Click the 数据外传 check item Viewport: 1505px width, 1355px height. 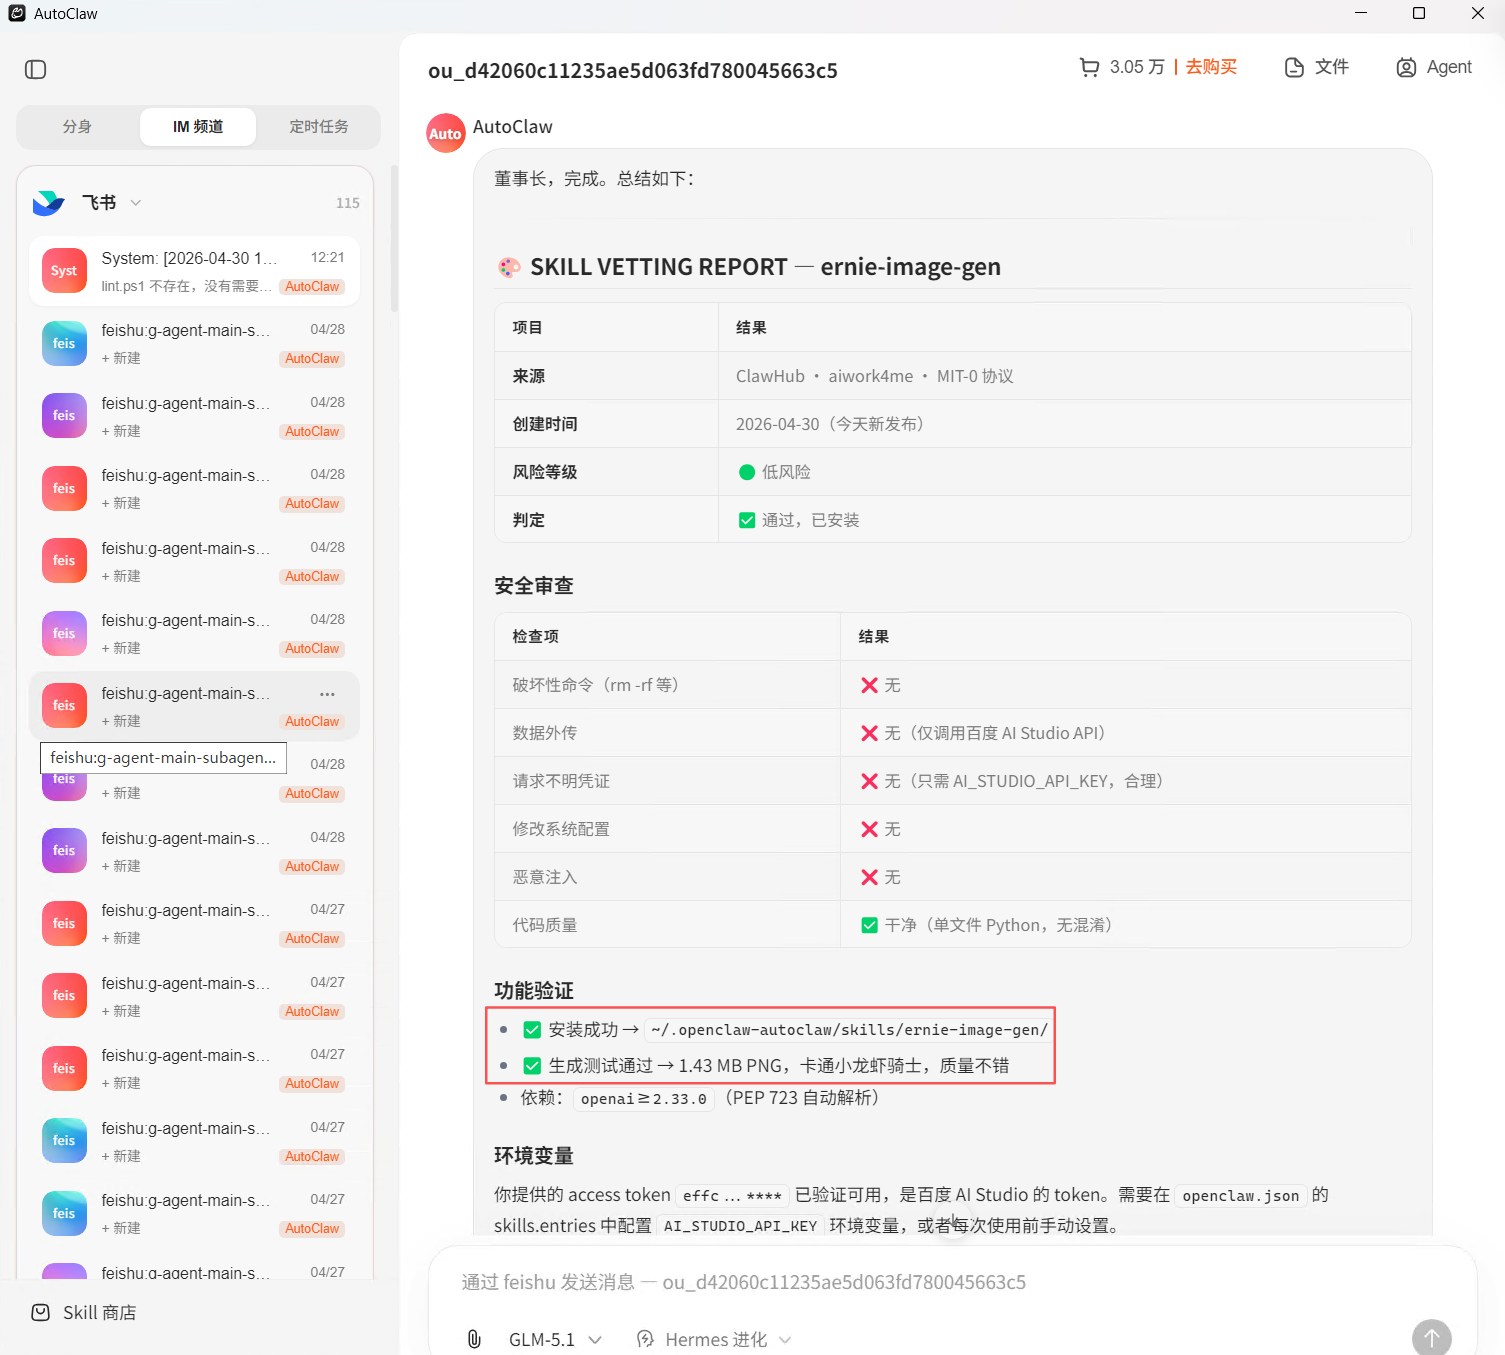coord(545,733)
